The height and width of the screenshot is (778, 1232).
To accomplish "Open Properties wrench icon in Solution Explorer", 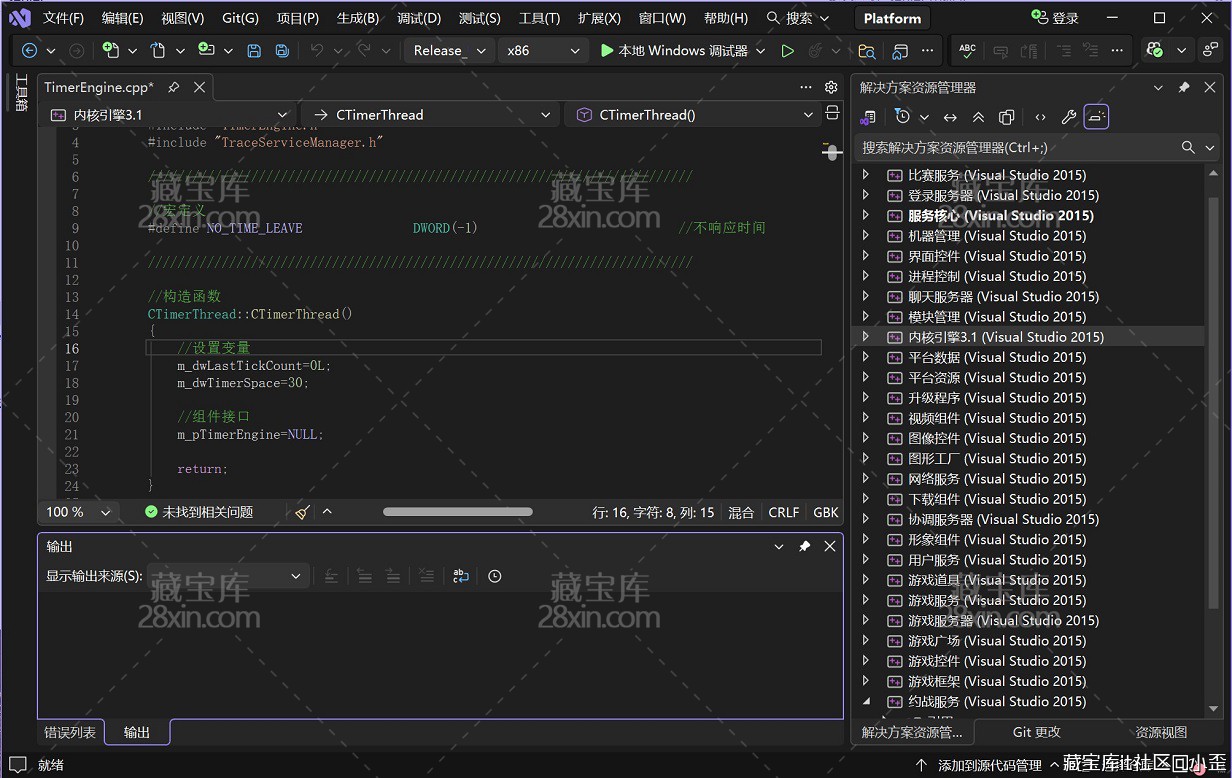I will [1068, 117].
